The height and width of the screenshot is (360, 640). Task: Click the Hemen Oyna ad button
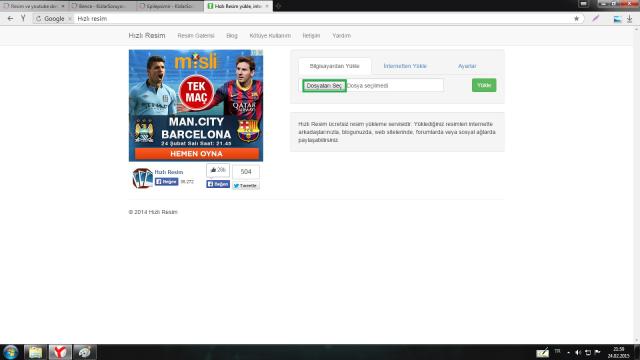pyautogui.click(x=196, y=153)
